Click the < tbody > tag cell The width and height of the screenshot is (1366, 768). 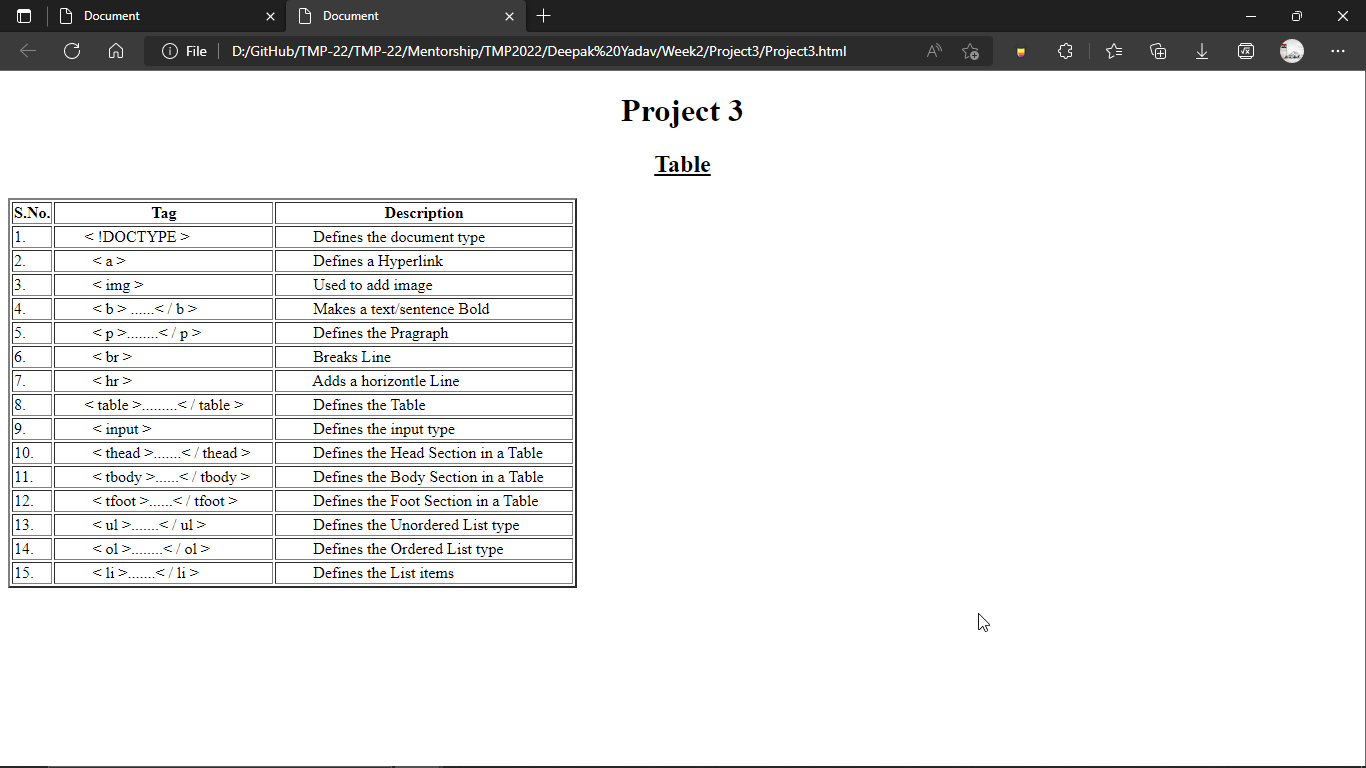pyautogui.click(x=164, y=477)
